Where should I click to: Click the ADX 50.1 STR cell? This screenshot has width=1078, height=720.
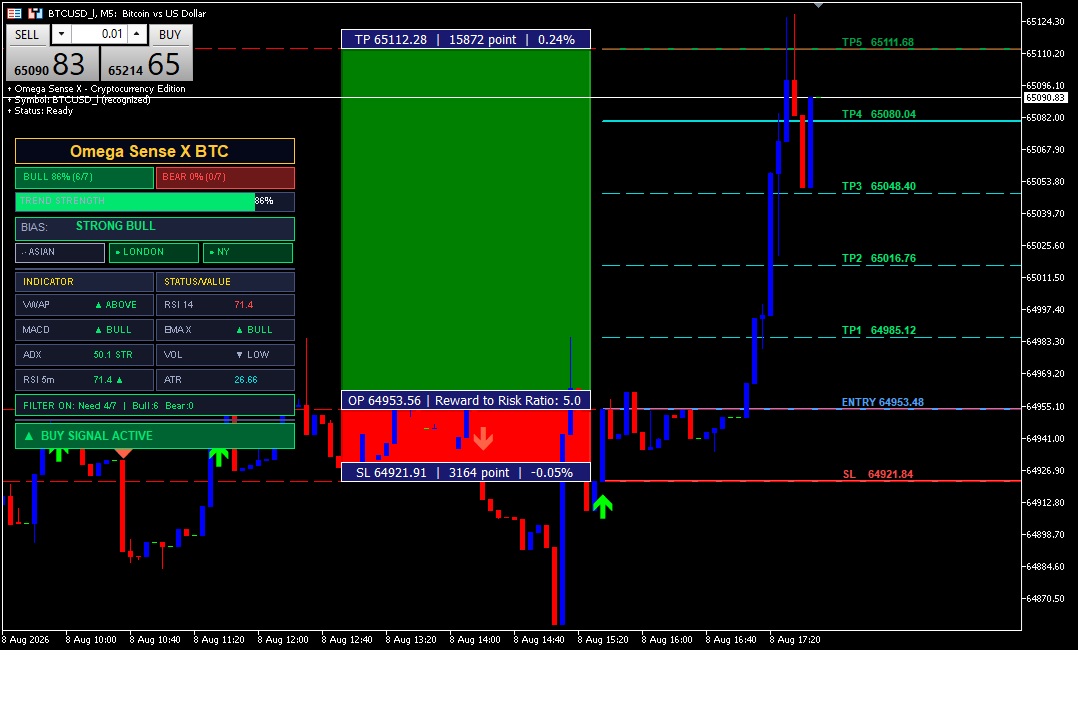[84, 355]
